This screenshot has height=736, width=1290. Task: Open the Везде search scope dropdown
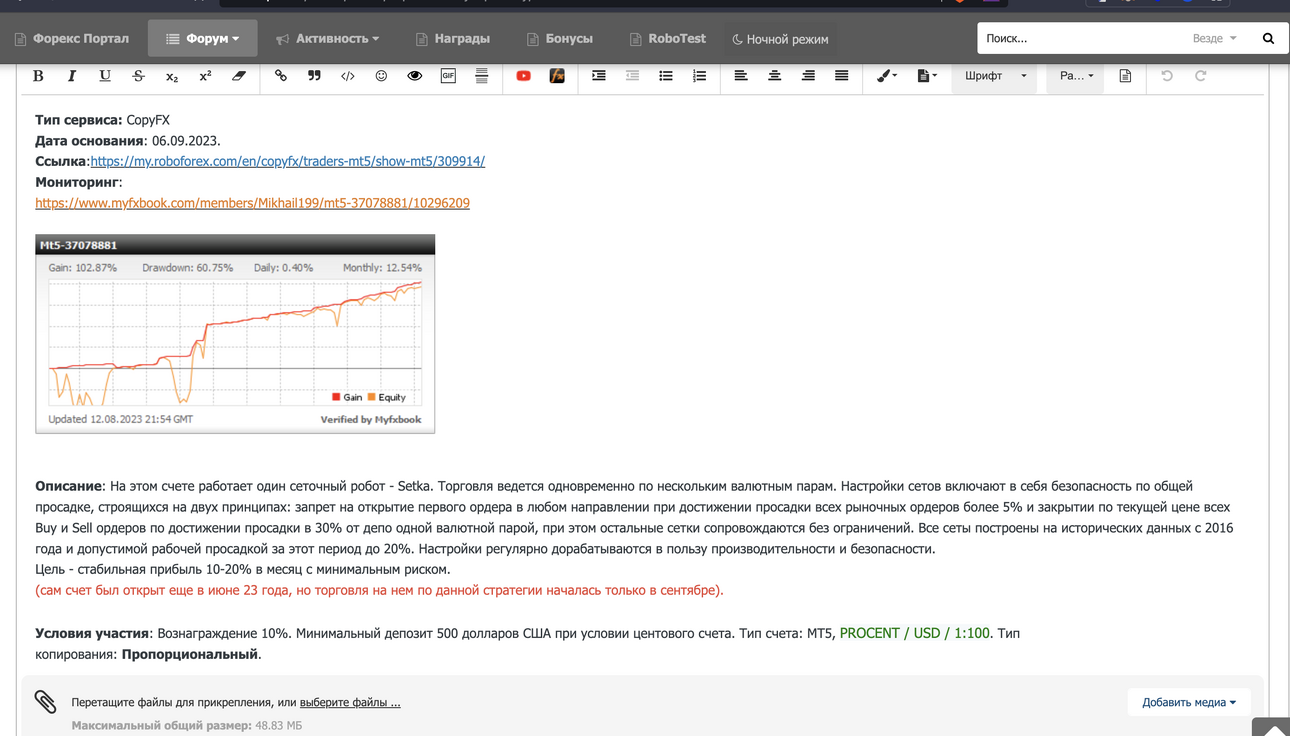point(1215,38)
